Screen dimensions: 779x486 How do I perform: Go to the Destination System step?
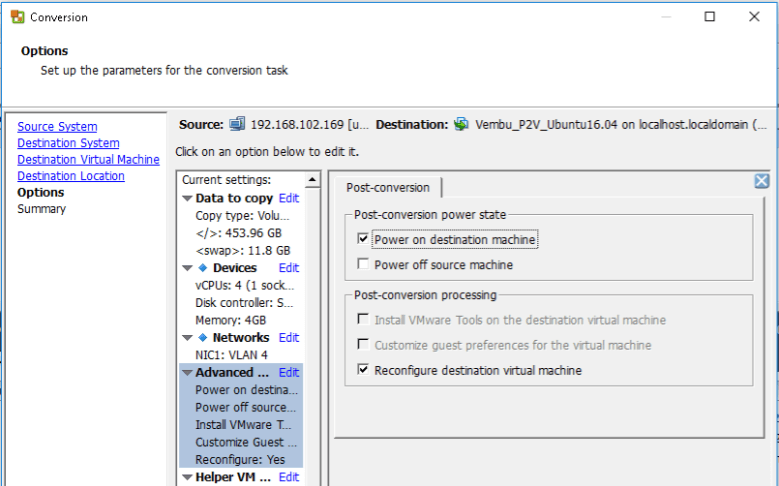68,143
